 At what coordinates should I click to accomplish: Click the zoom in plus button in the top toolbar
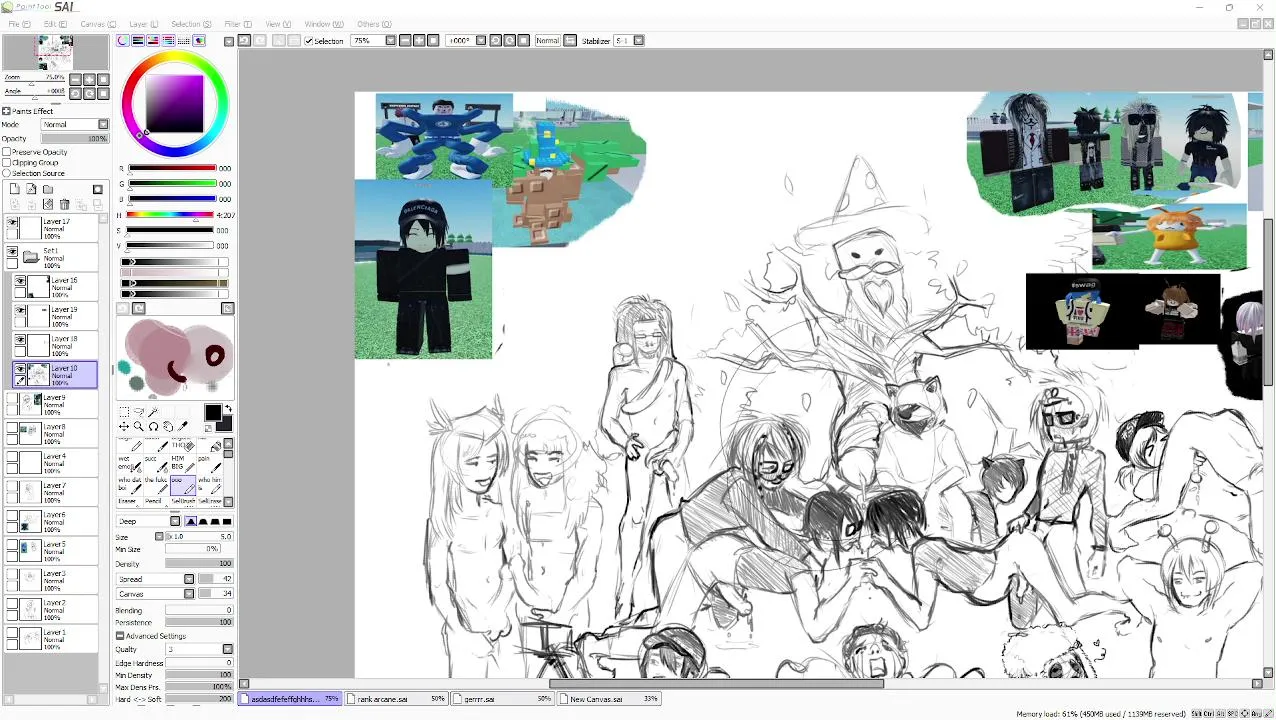(x=419, y=40)
